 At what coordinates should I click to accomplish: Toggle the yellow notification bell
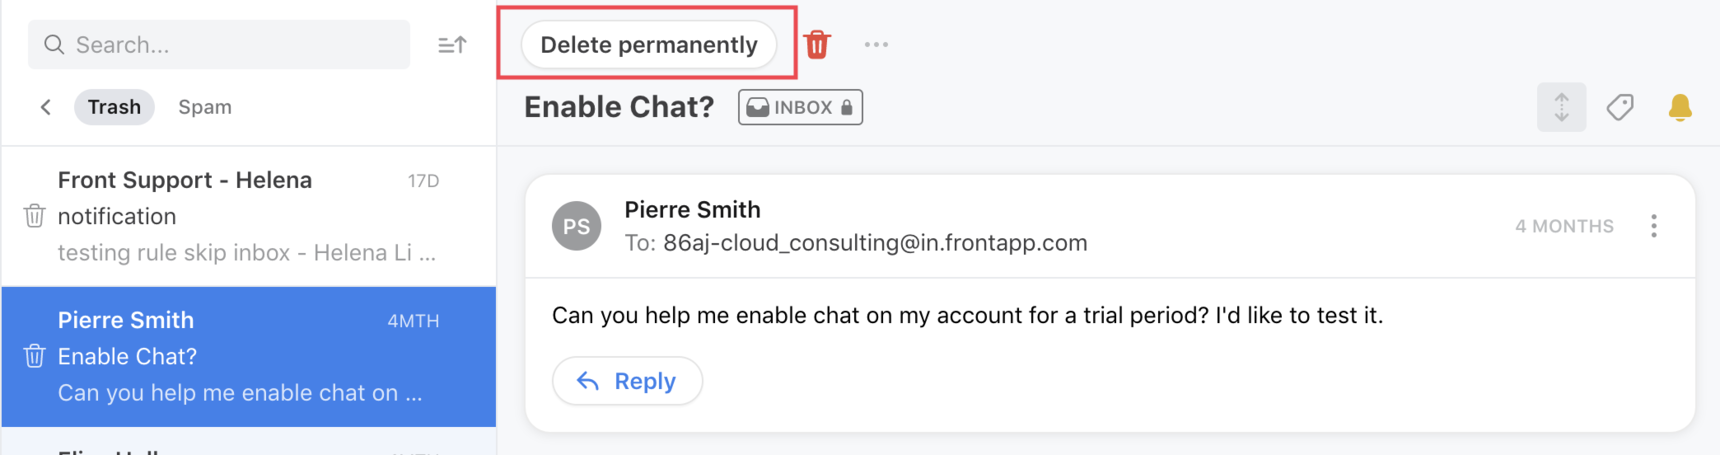[x=1680, y=107]
